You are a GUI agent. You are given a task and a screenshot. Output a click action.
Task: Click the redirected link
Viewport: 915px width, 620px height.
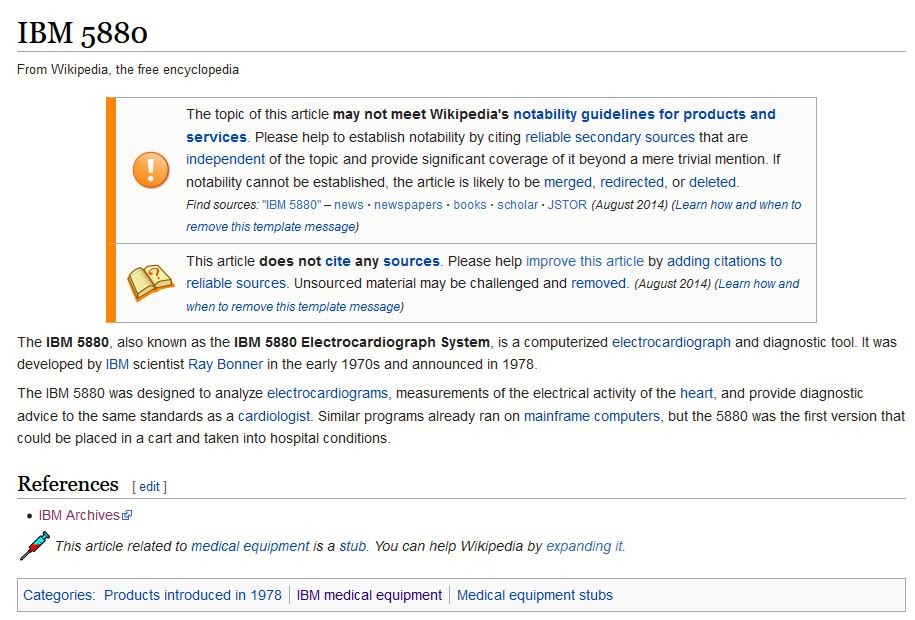(632, 182)
